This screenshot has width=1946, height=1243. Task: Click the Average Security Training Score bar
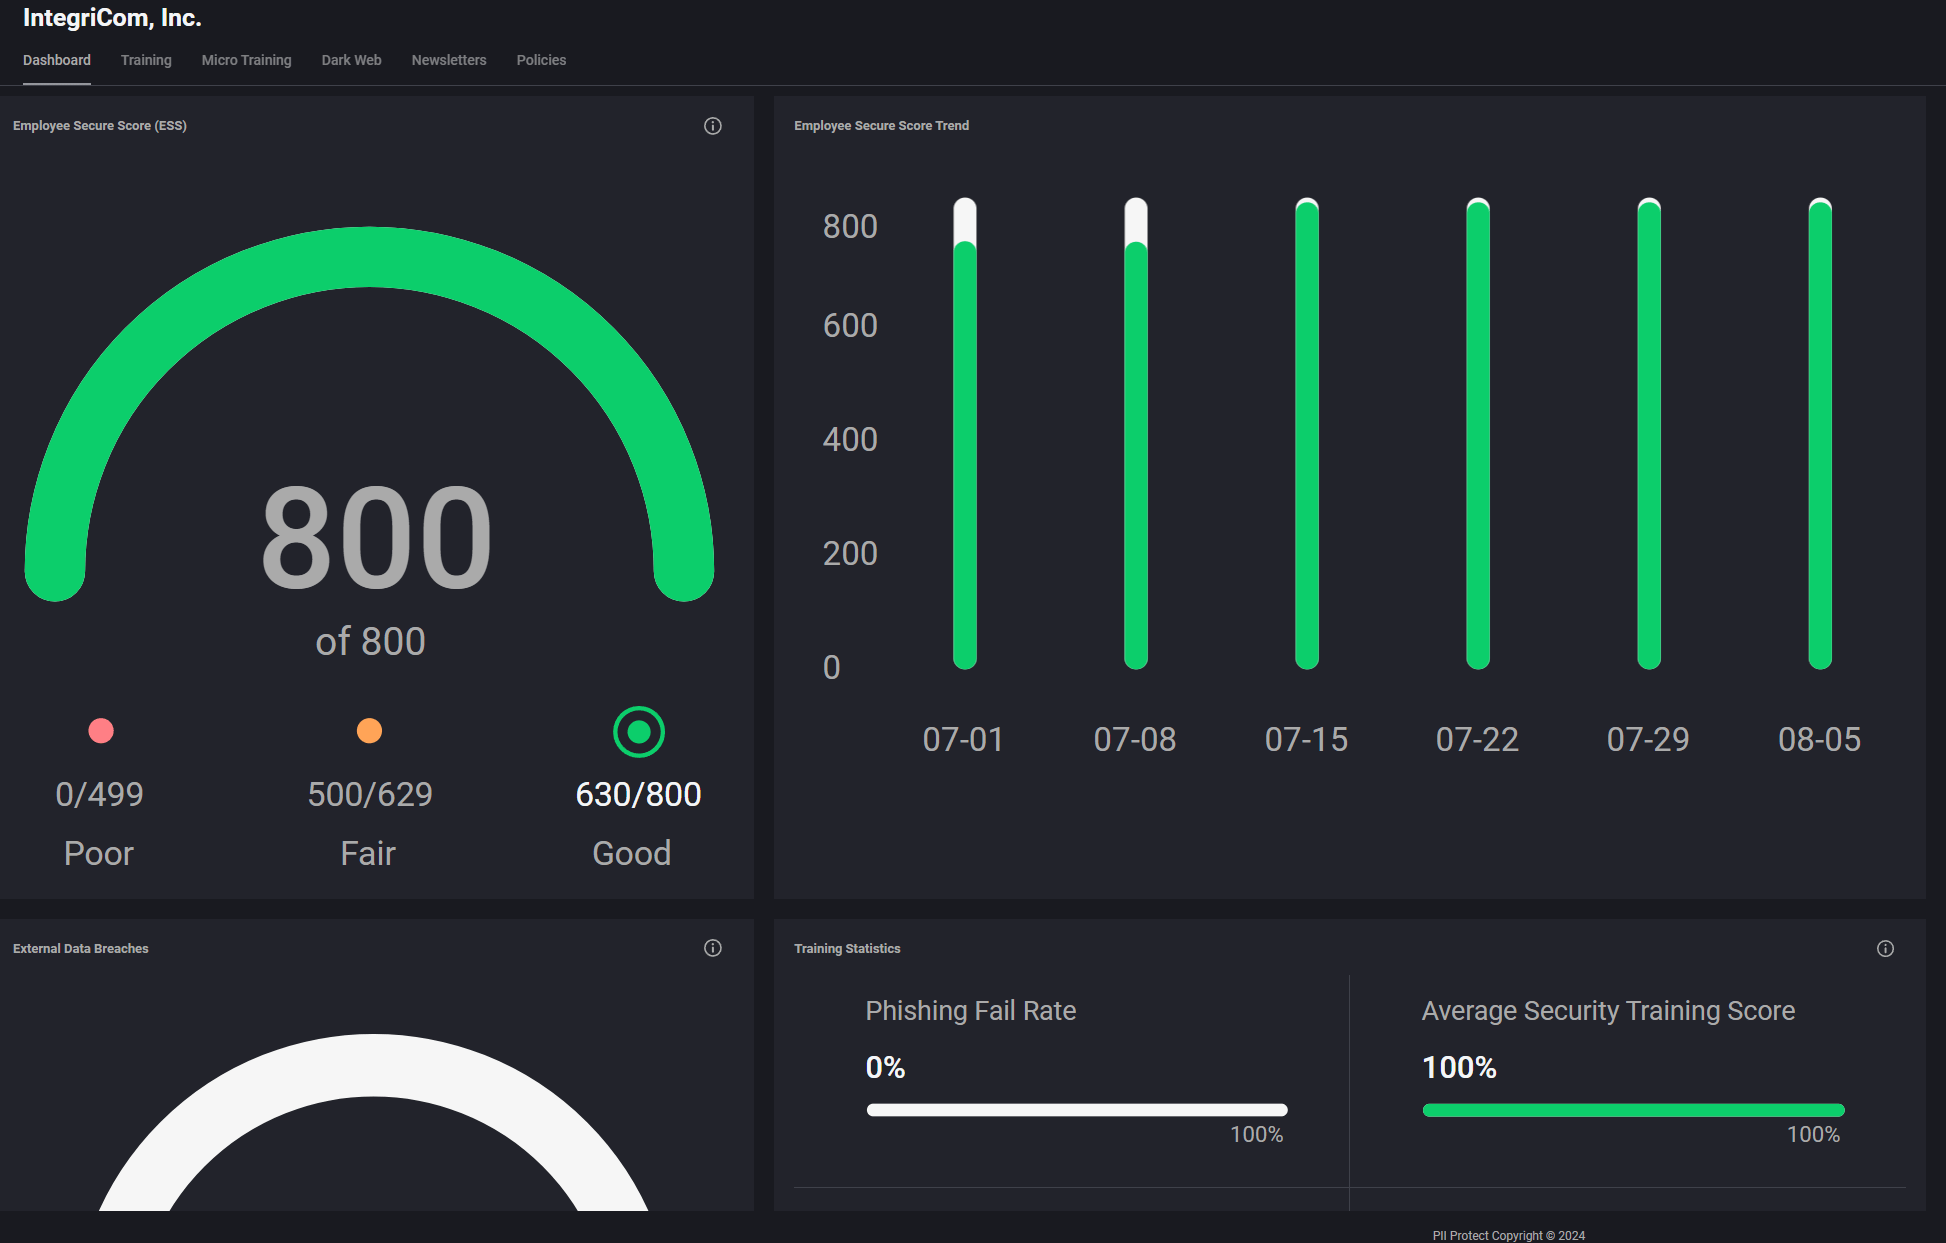[1634, 1110]
